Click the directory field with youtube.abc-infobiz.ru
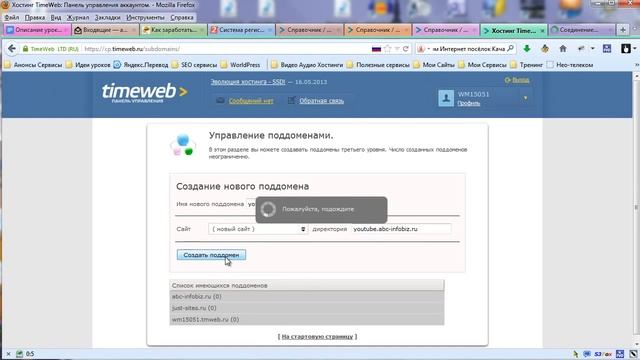The width and height of the screenshot is (640, 360). (401, 229)
